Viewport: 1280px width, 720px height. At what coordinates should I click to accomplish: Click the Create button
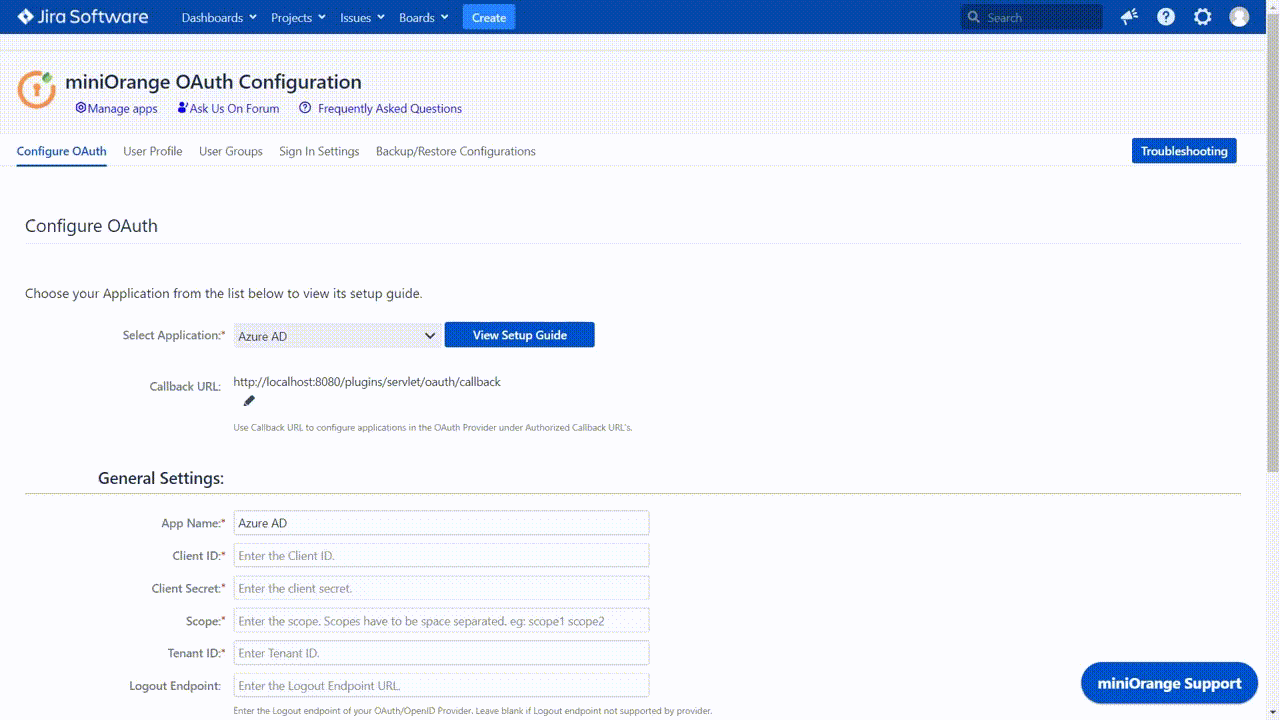[489, 17]
